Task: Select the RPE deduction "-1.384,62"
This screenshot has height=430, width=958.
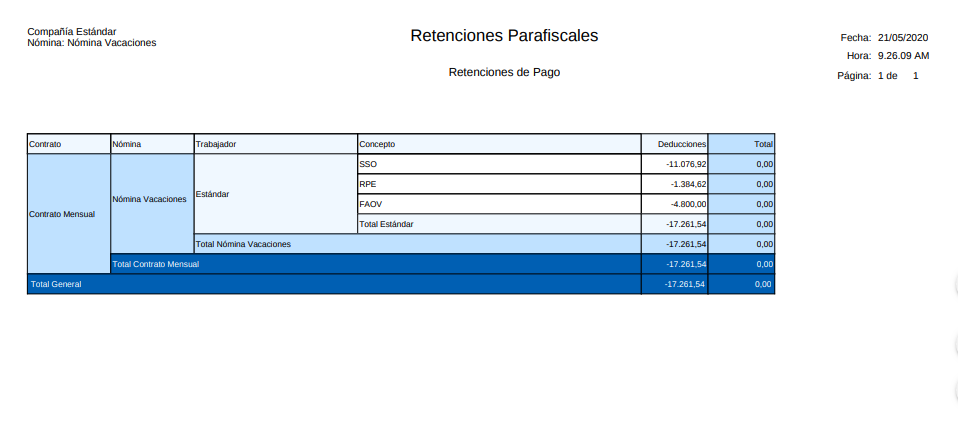Action: point(675,184)
